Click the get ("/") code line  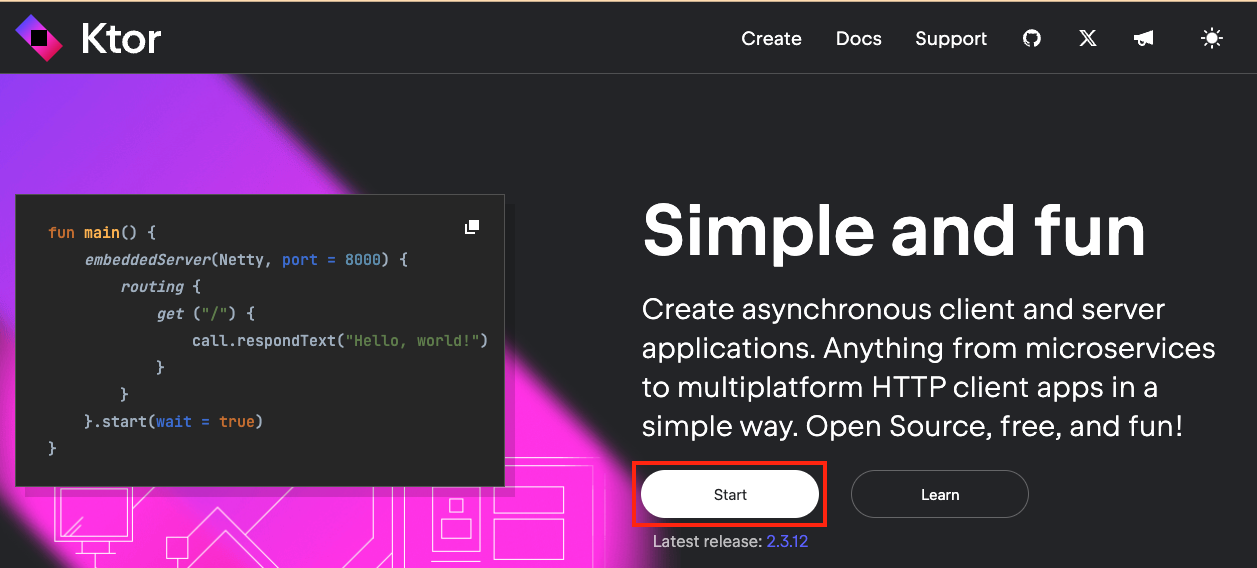click(x=207, y=314)
